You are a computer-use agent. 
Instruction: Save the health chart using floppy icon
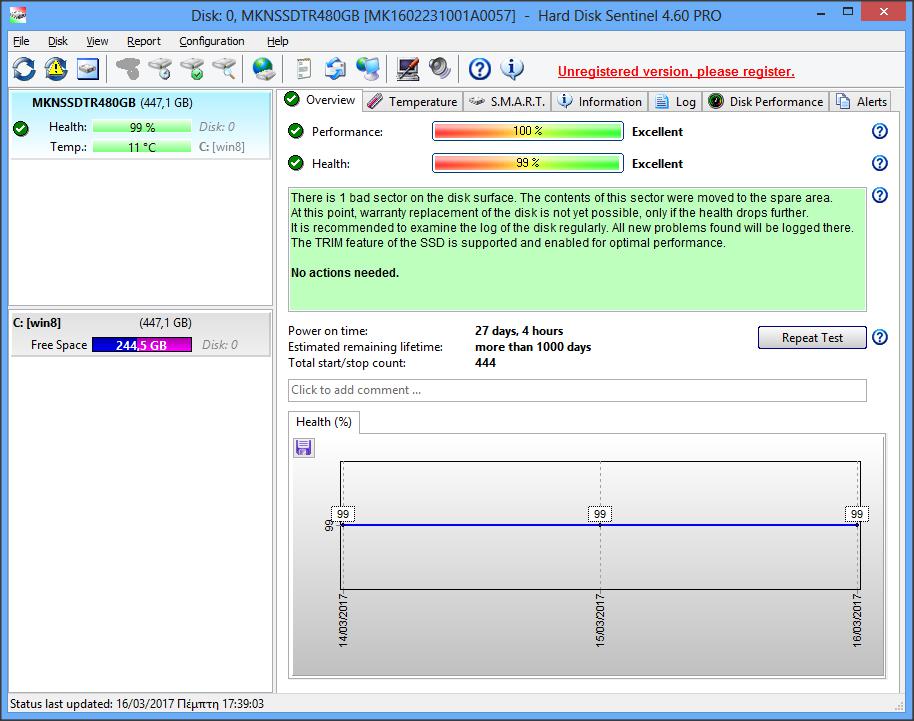(x=303, y=448)
